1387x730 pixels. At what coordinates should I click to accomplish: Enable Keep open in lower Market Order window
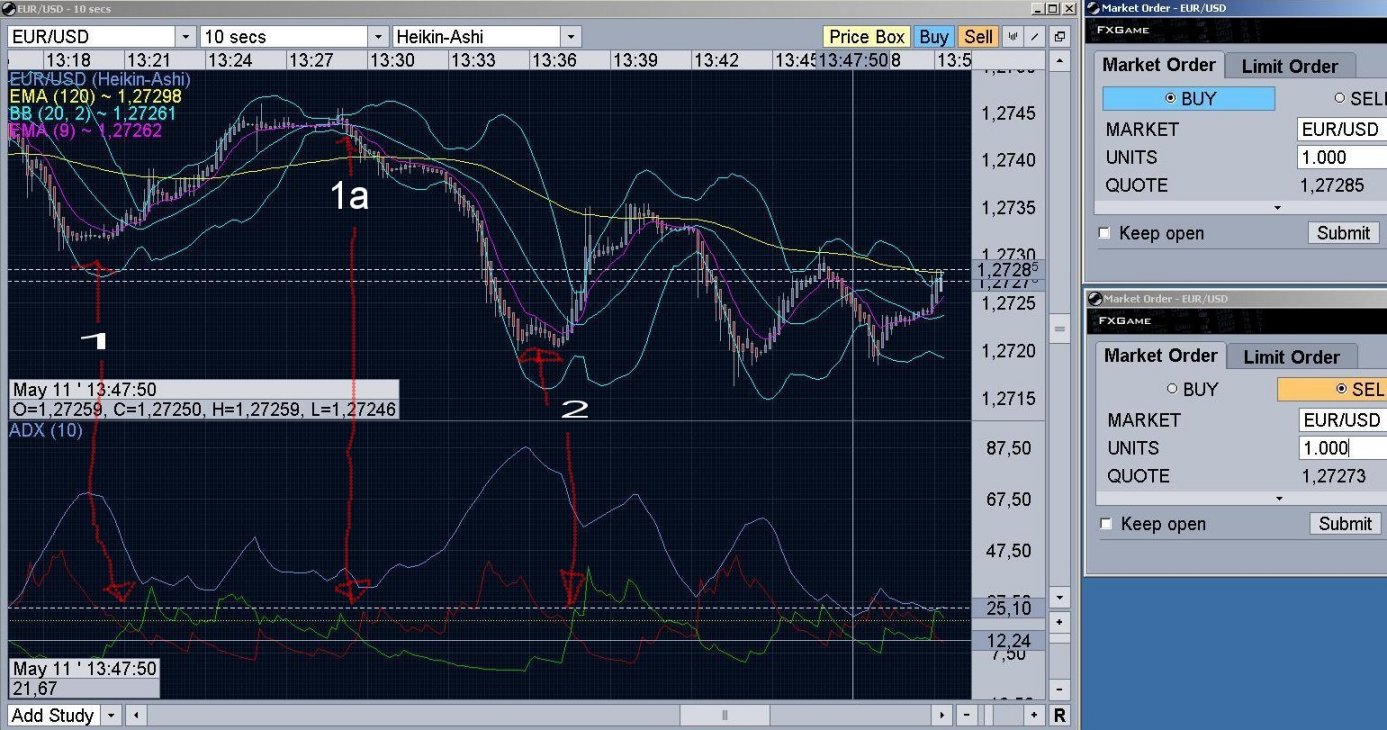pos(1105,524)
